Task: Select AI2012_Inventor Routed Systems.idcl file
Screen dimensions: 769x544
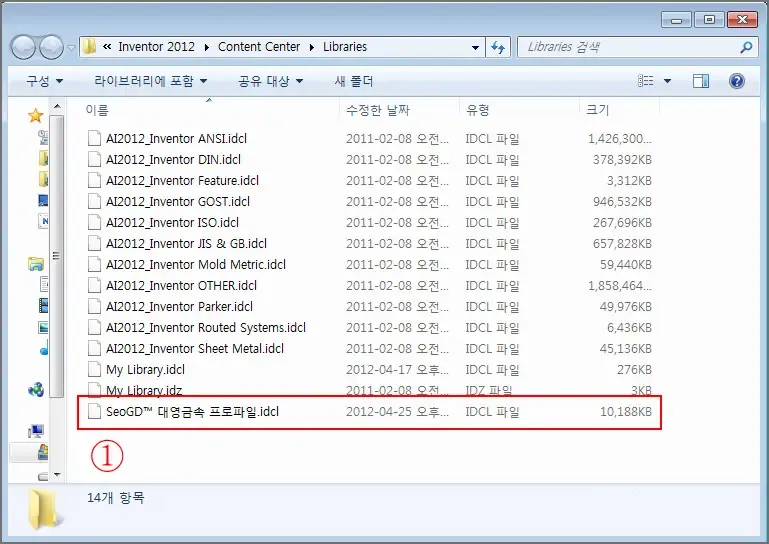Action: pyautogui.click(x=206, y=328)
